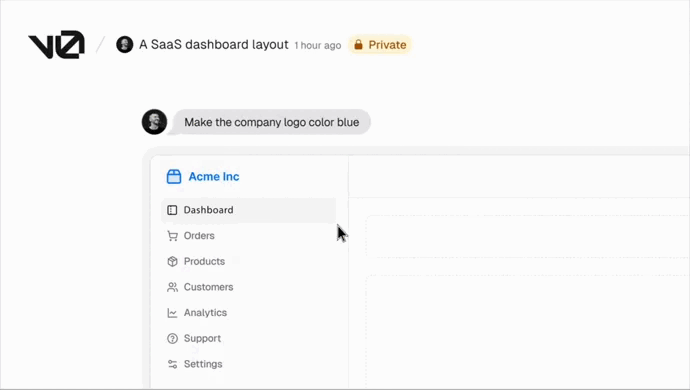
Task: Select Customers in sidebar
Action: (x=249, y=287)
